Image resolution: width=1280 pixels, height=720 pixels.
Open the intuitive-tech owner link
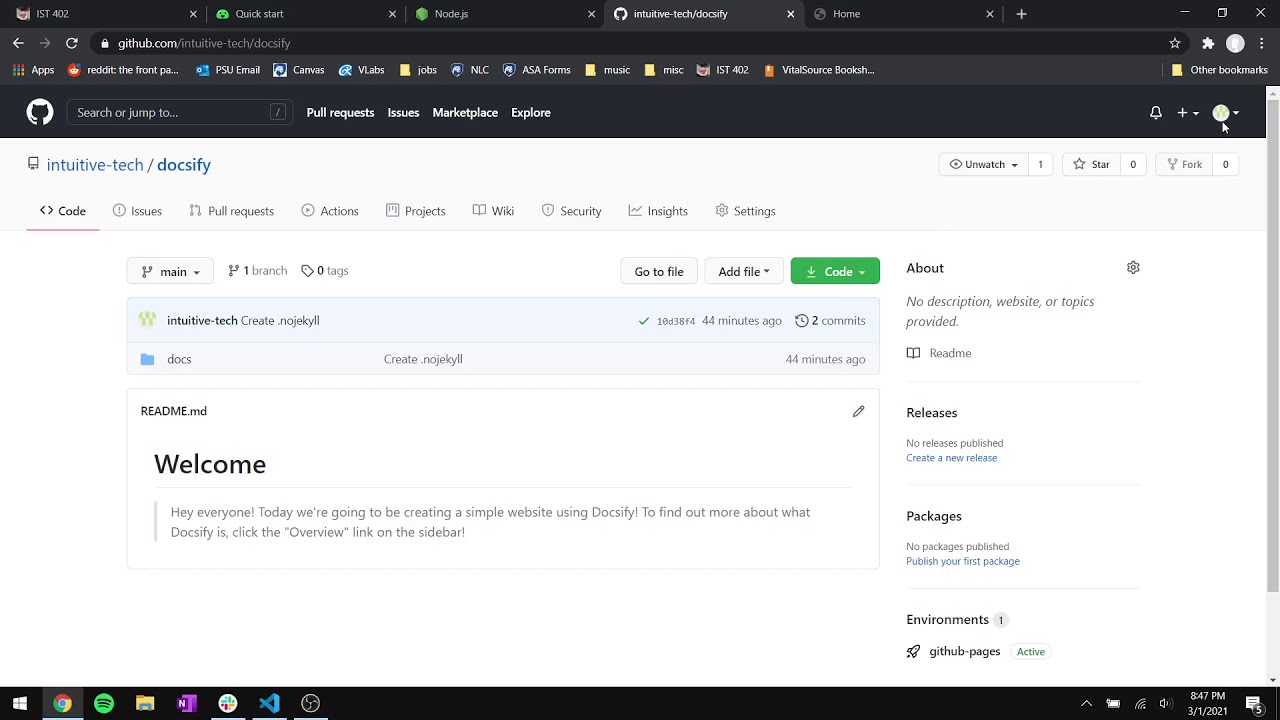click(x=95, y=165)
